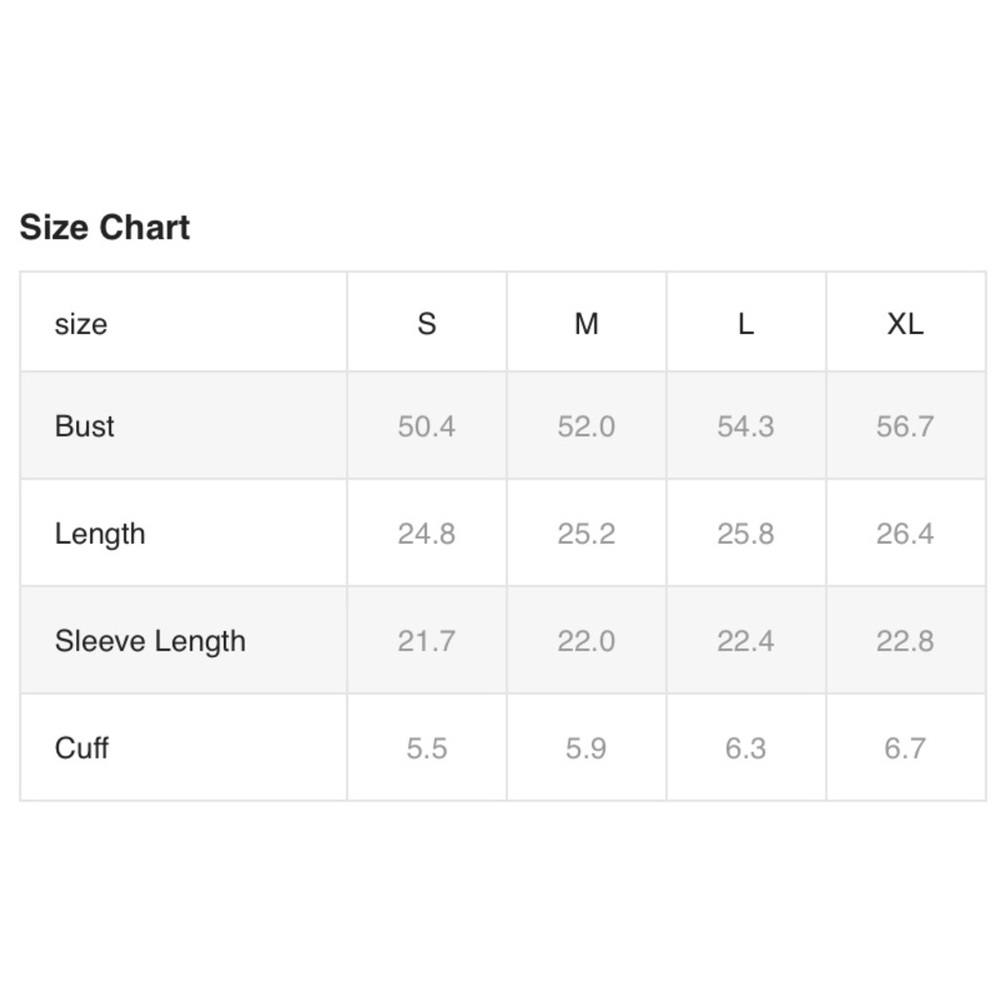Click the Size Chart heading
The image size is (1000, 1000).
[105, 227]
